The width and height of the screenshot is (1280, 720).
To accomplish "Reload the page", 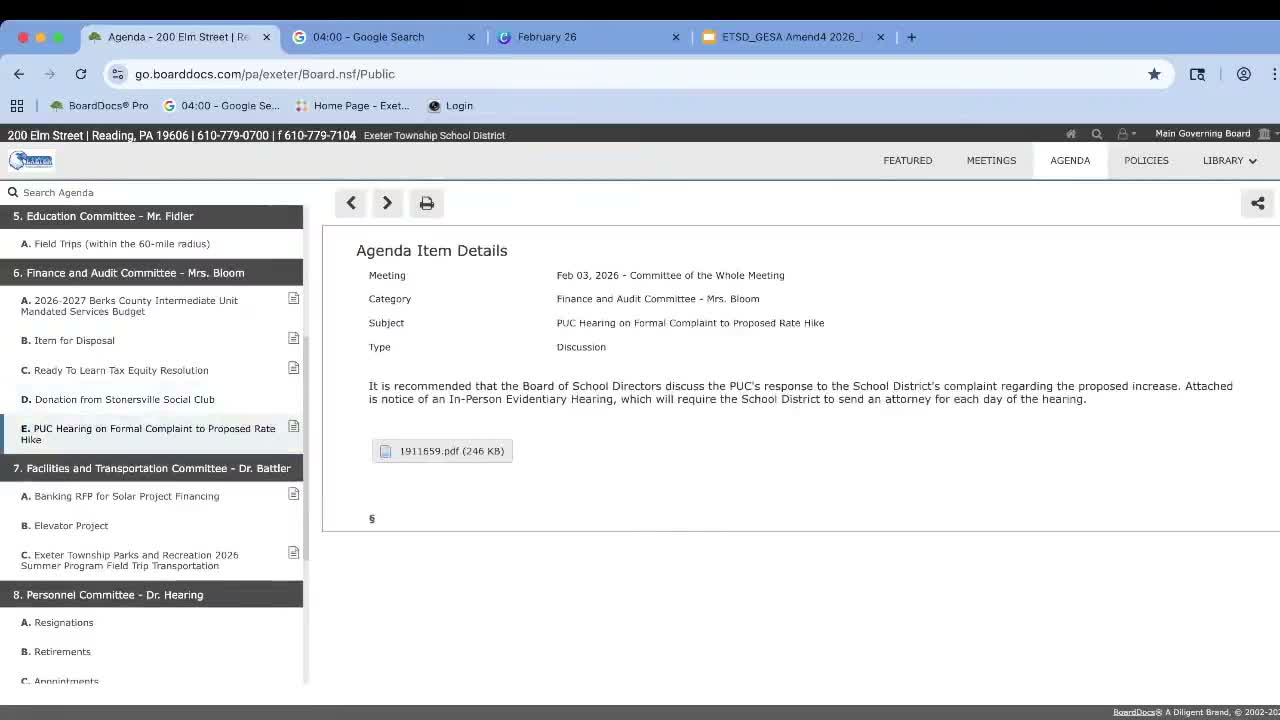I will [x=81, y=74].
